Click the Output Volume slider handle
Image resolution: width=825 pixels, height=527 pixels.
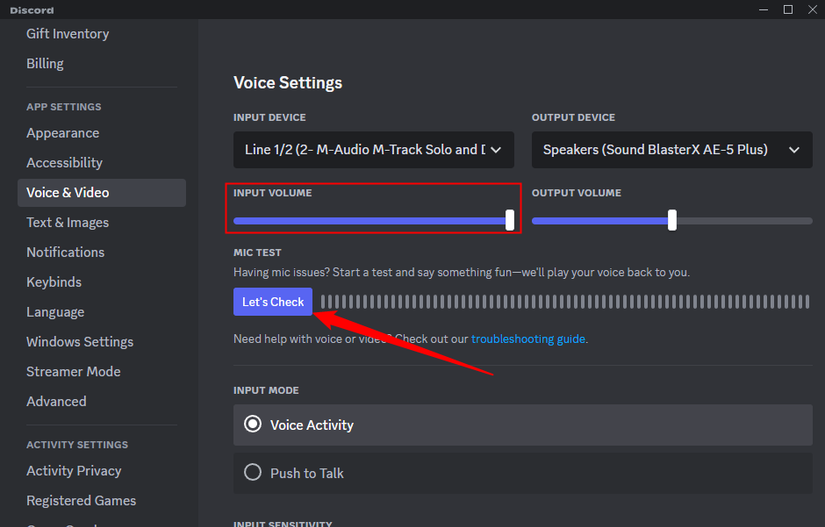coord(672,220)
